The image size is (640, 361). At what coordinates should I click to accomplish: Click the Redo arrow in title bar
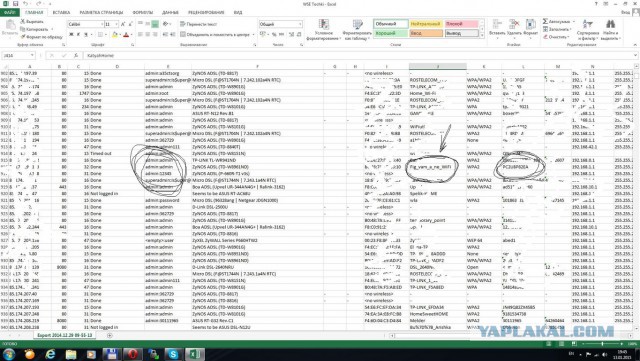(39, 4)
